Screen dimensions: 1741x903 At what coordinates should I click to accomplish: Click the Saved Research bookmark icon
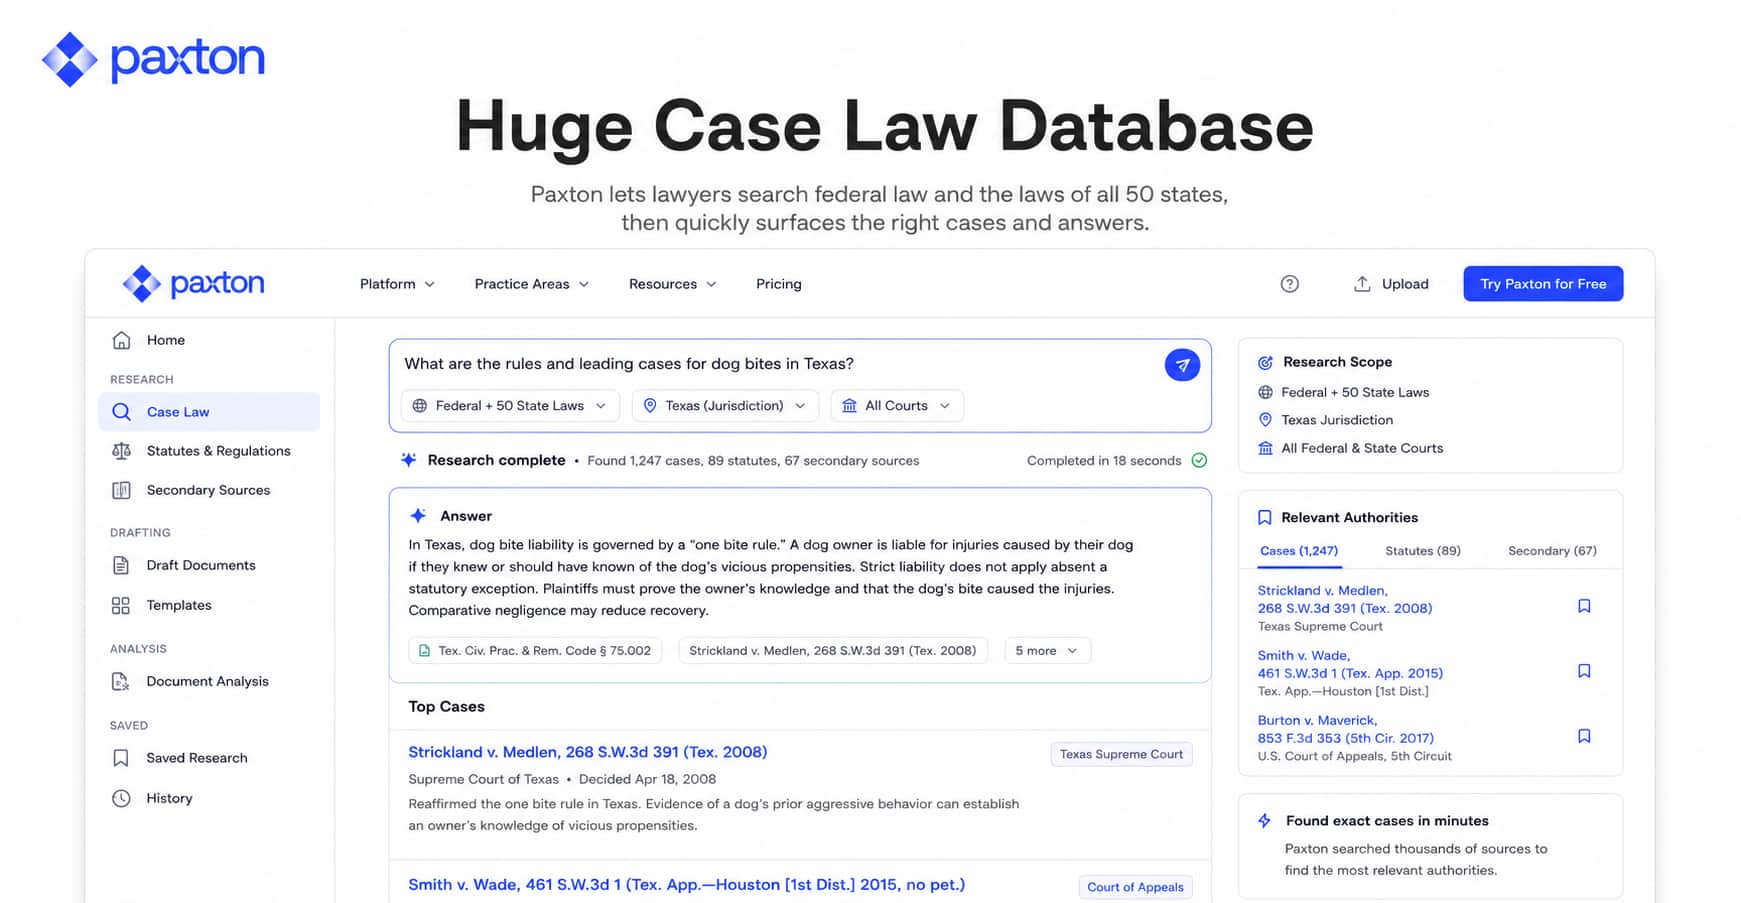click(x=121, y=758)
